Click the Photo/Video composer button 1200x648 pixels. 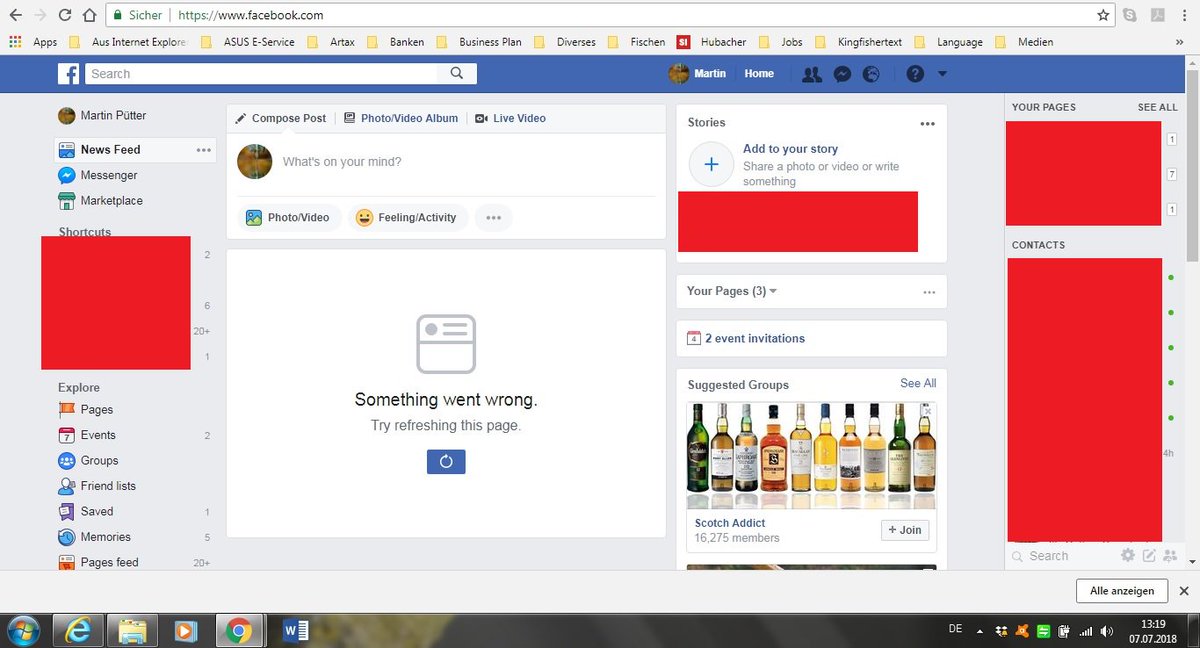pos(289,218)
